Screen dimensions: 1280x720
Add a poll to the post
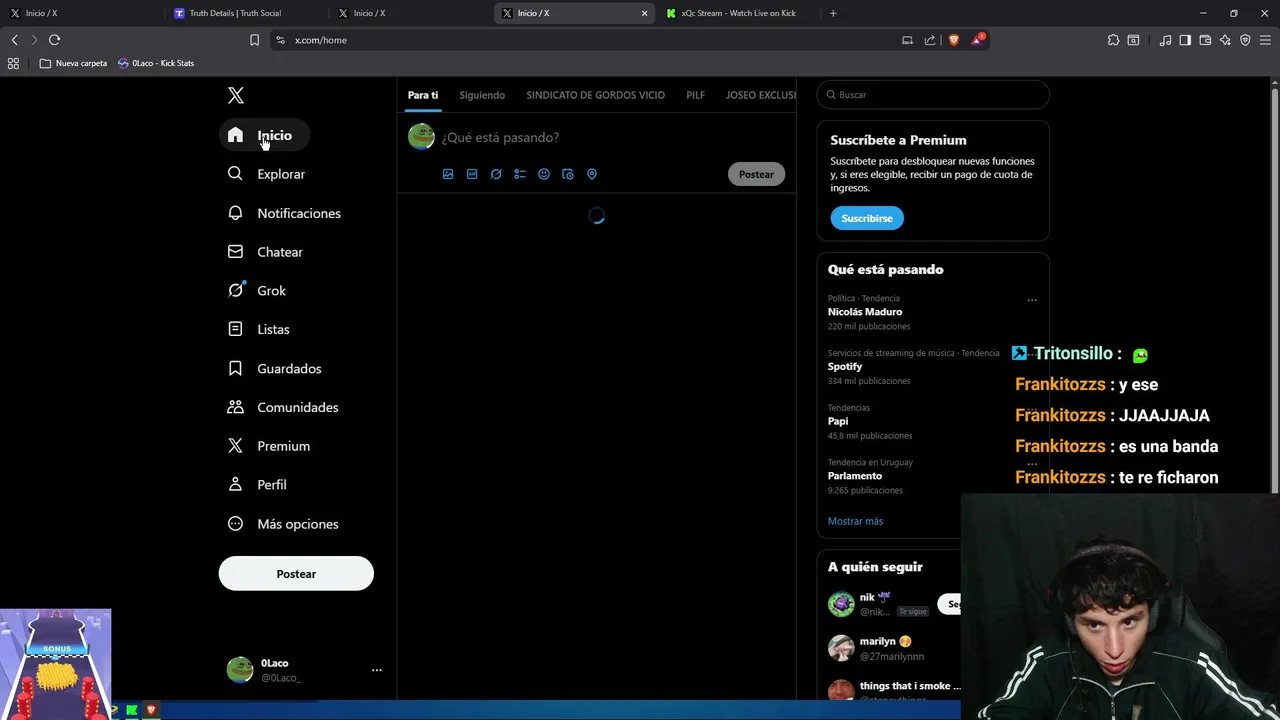520,174
